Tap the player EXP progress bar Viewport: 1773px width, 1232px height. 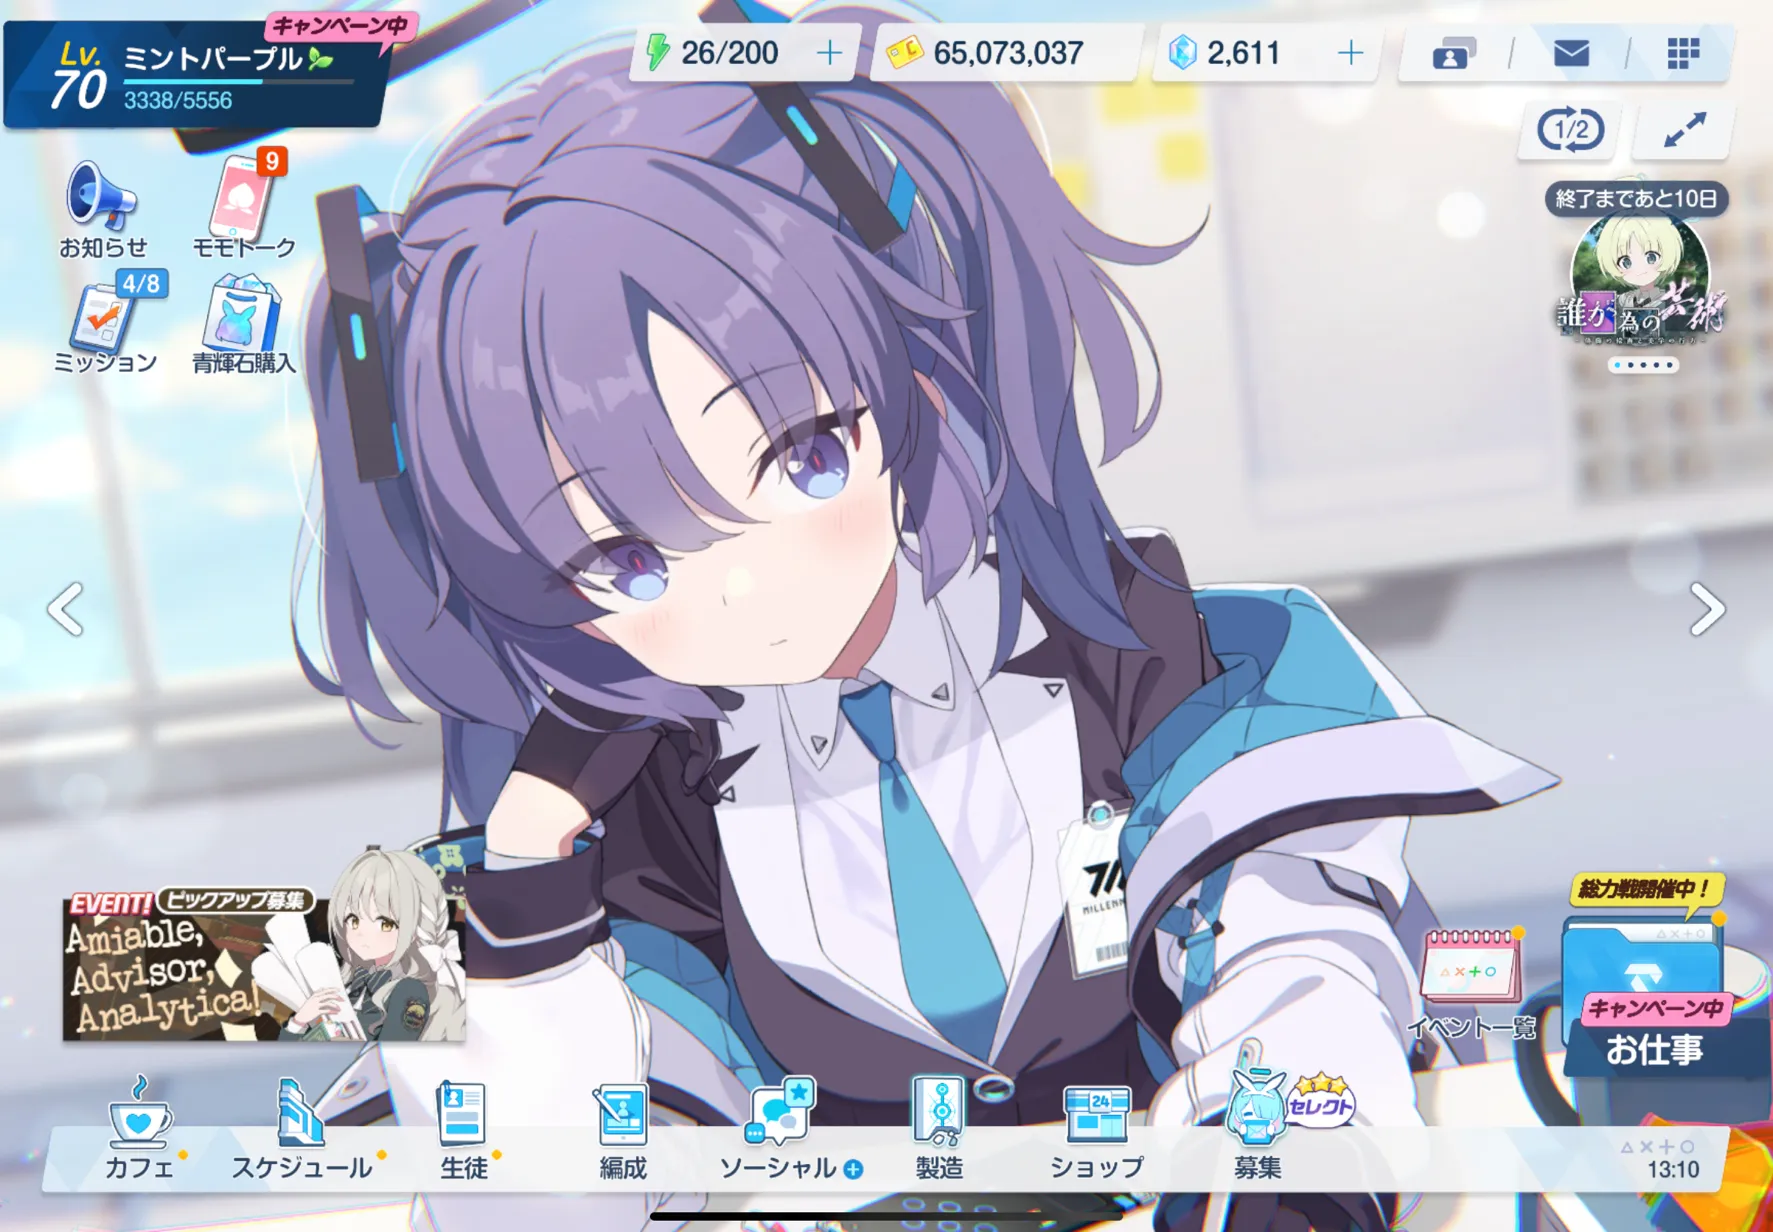click(x=238, y=81)
